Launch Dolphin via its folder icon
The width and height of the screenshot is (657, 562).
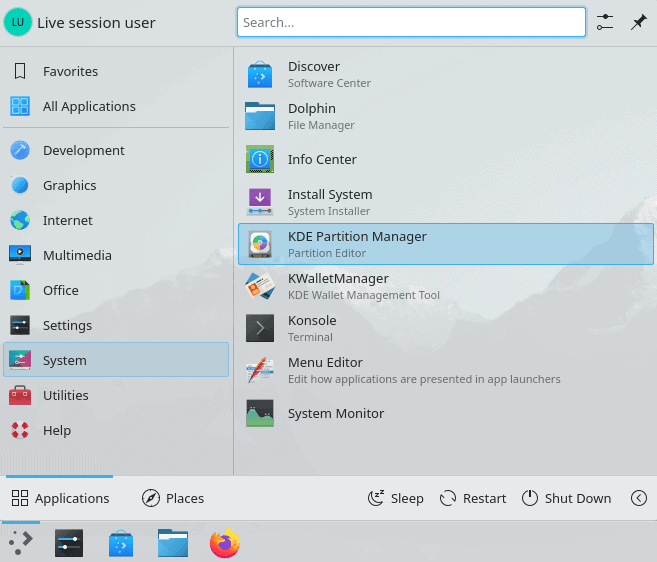(x=260, y=117)
